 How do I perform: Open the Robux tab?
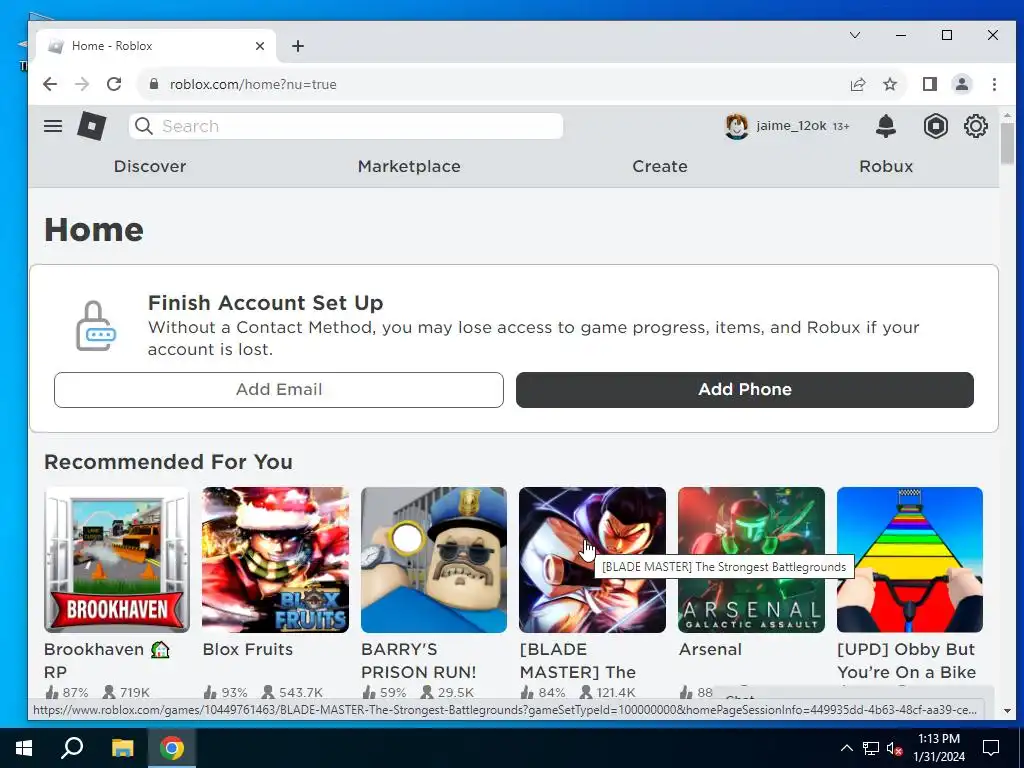tap(886, 167)
